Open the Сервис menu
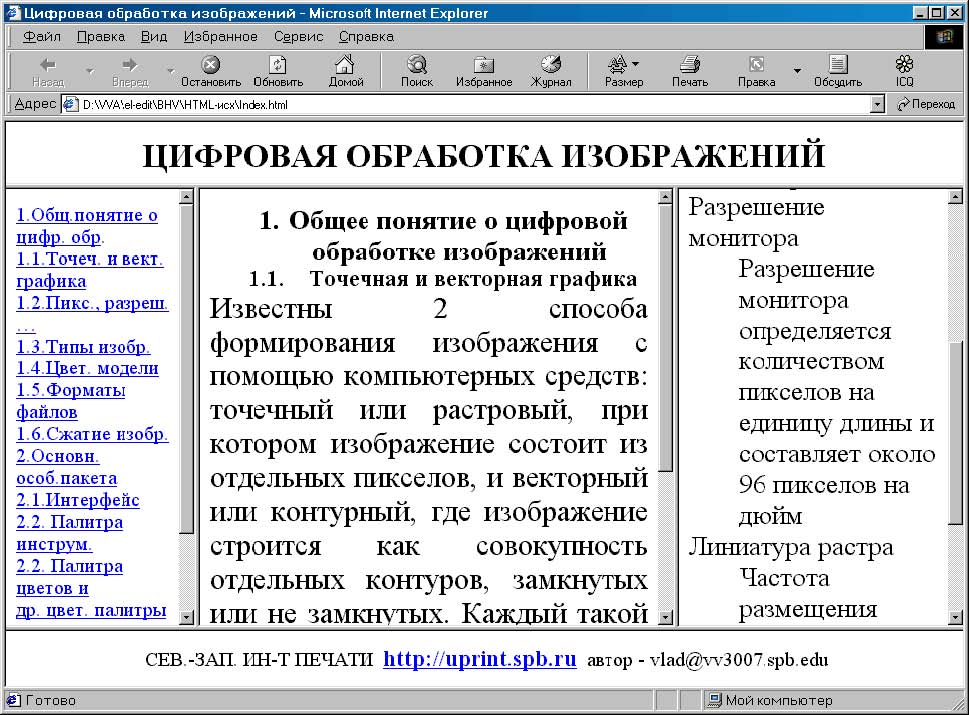Image resolution: width=969 pixels, height=715 pixels. [x=298, y=36]
